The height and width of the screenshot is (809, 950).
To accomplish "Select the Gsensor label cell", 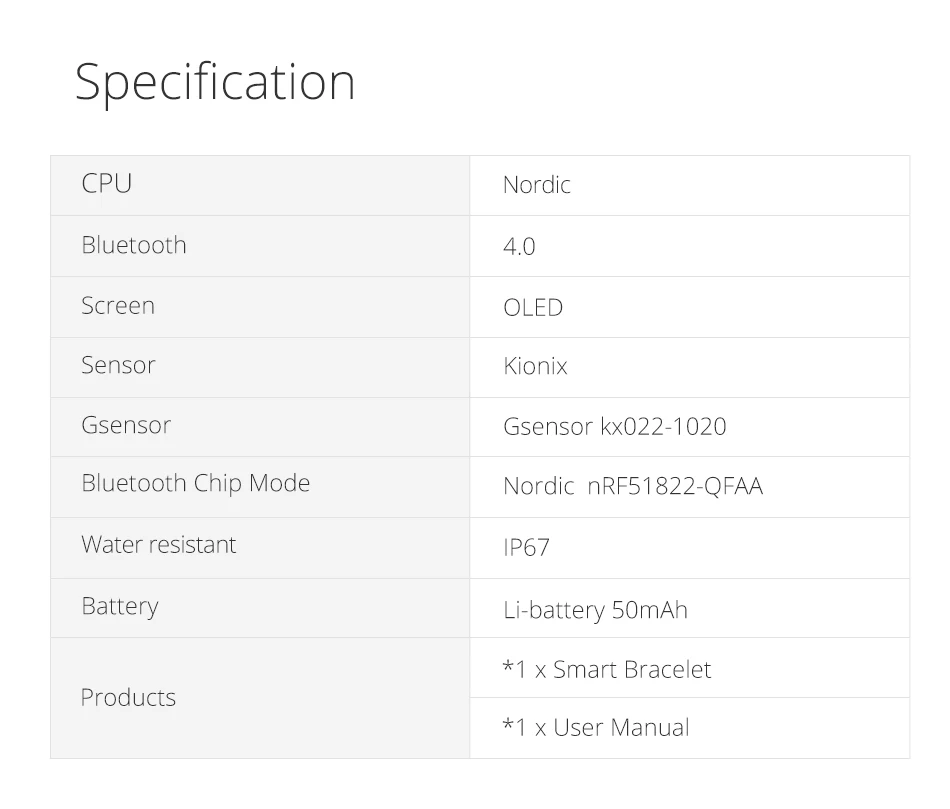I will [x=126, y=426].
